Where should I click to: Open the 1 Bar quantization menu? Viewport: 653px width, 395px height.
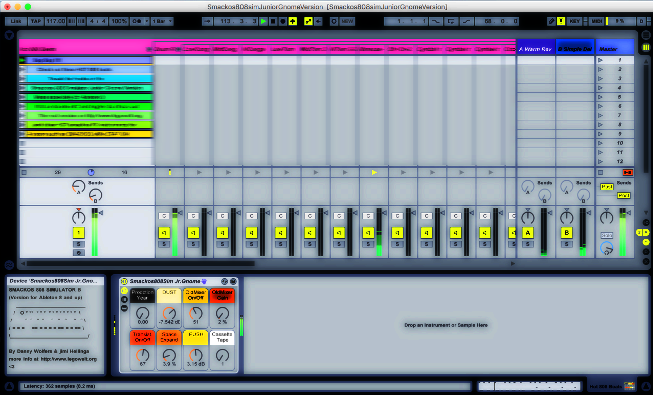pos(162,21)
